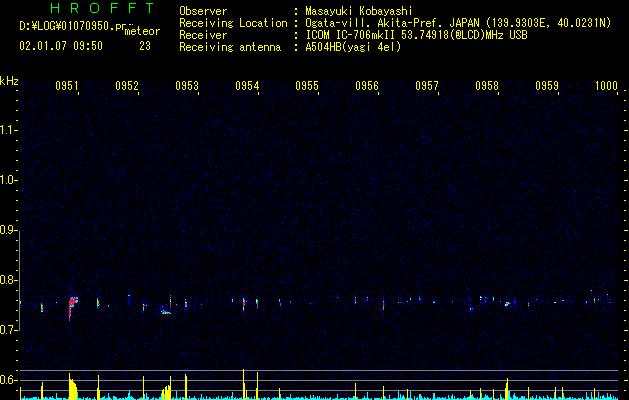Click the 0959 time marker
This screenshot has width=629, height=400.
547,86
